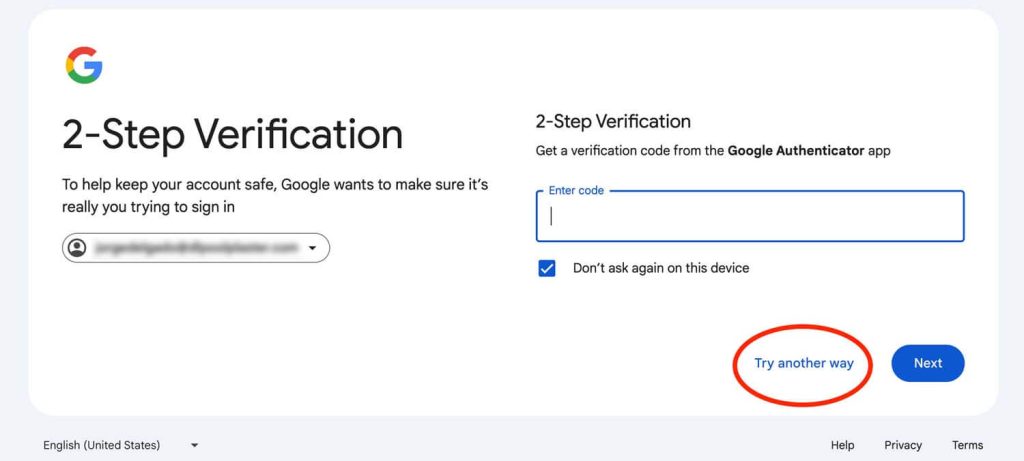Click the language selector's dropdown arrow
Viewport: 1024px width, 461px height.
click(x=194, y=445)
